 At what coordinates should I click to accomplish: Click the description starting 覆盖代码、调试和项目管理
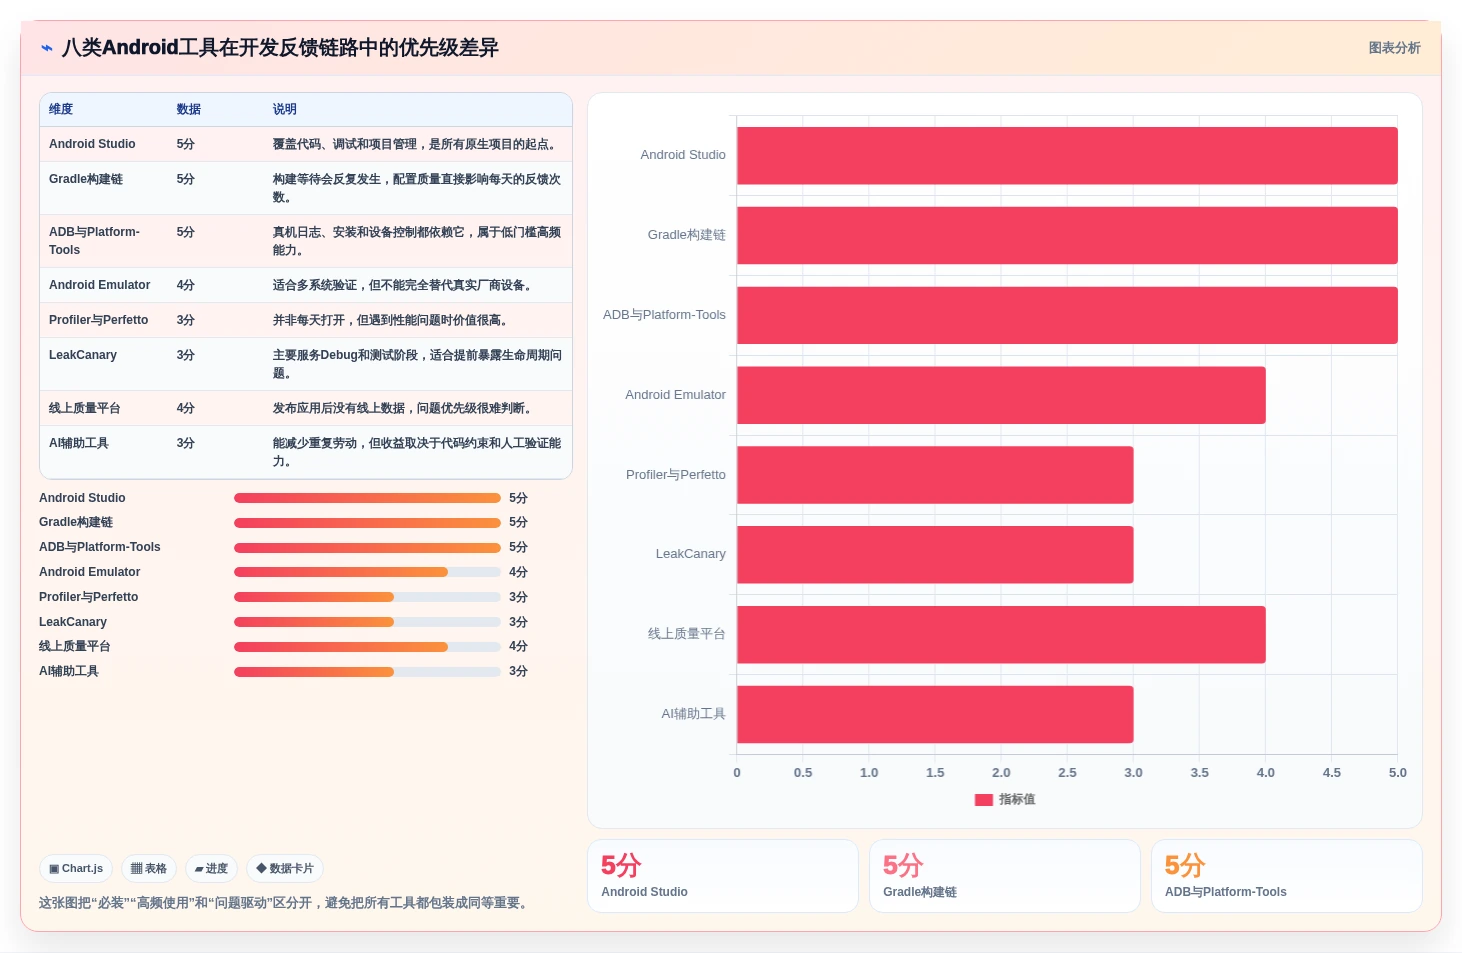(x=417, y=144)
